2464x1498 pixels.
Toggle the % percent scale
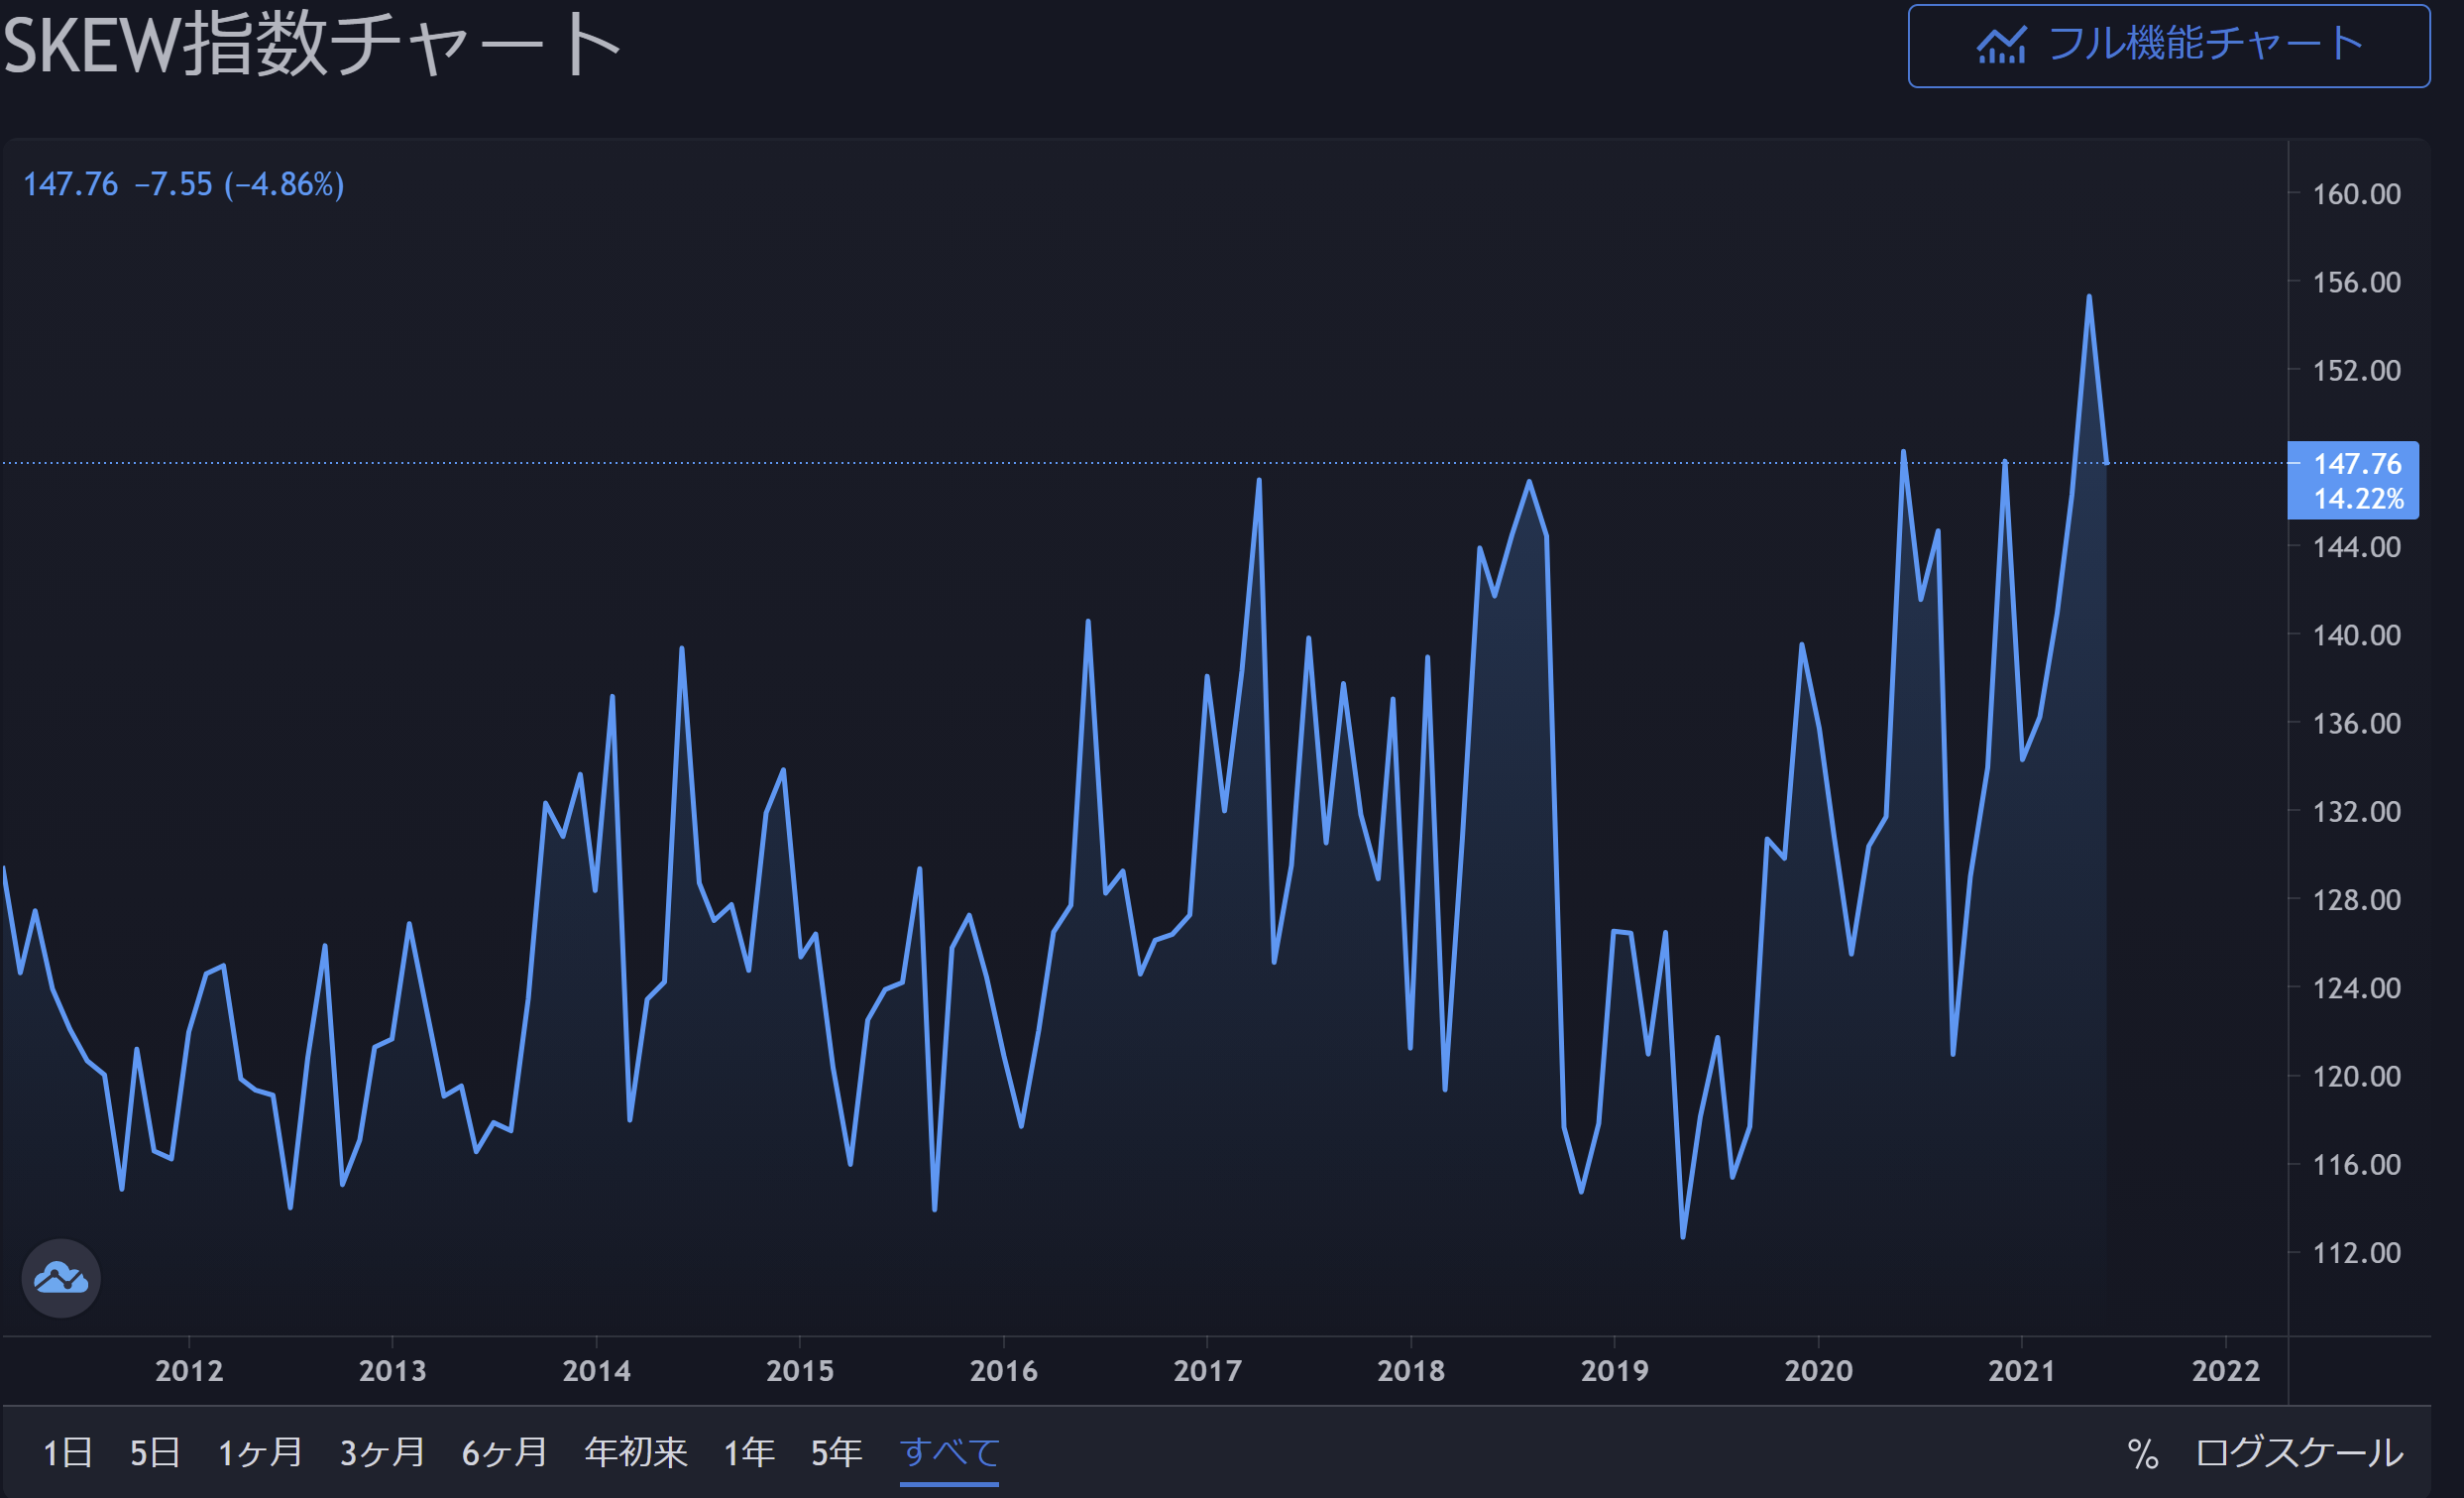[x=2142, y=1453]
